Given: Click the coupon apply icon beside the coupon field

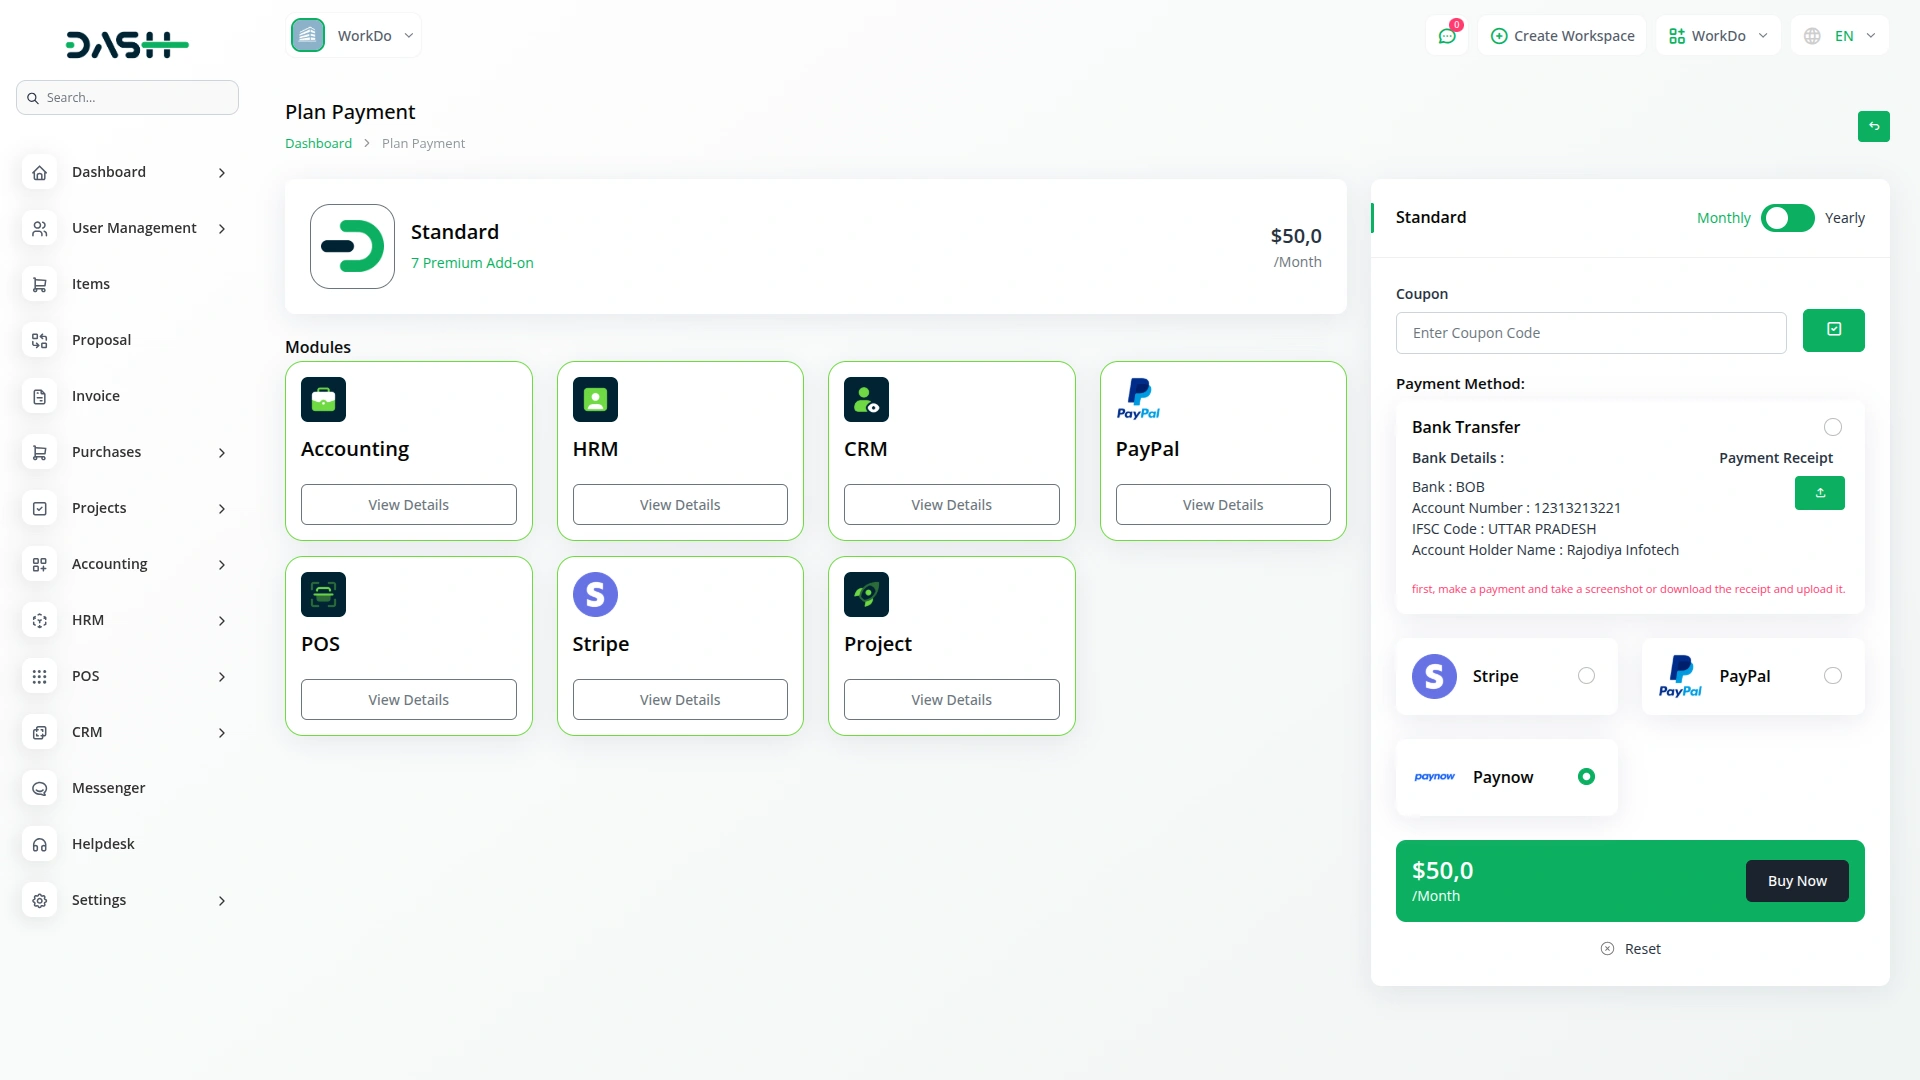Looking at the screenshot, I should 1834,330.
